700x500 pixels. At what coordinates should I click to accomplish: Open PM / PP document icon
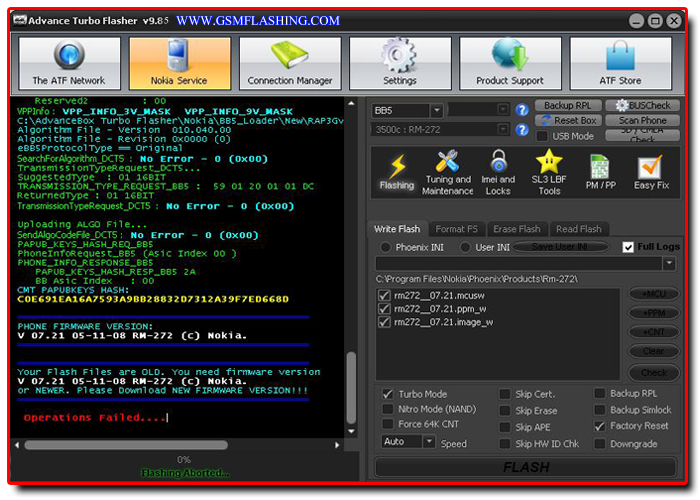coord(600,172)
